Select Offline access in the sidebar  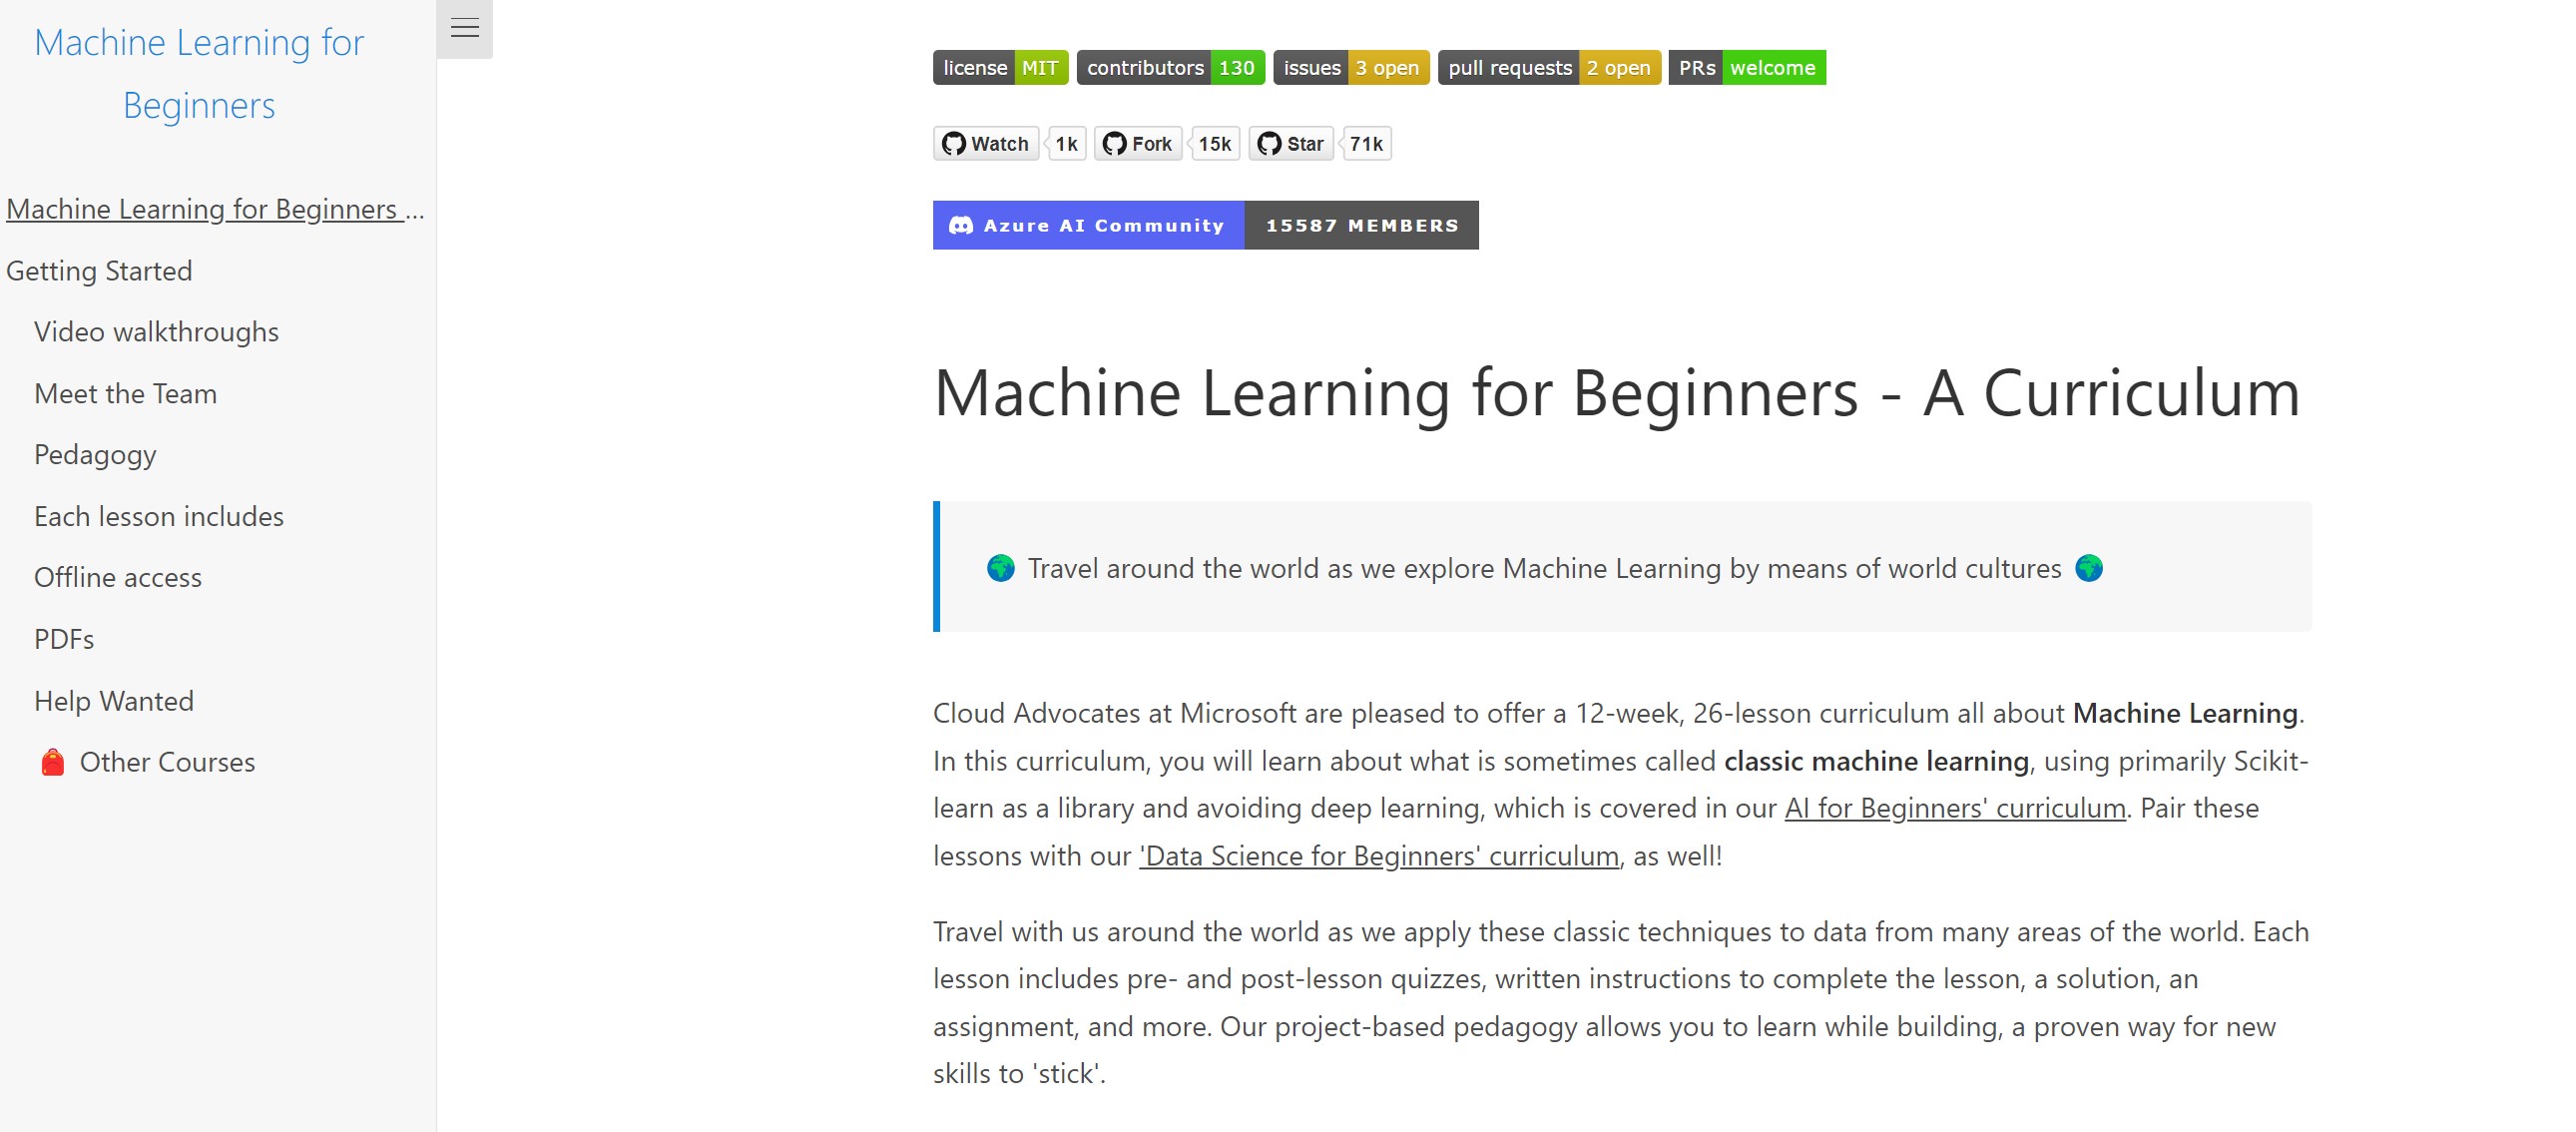(118, 577)
